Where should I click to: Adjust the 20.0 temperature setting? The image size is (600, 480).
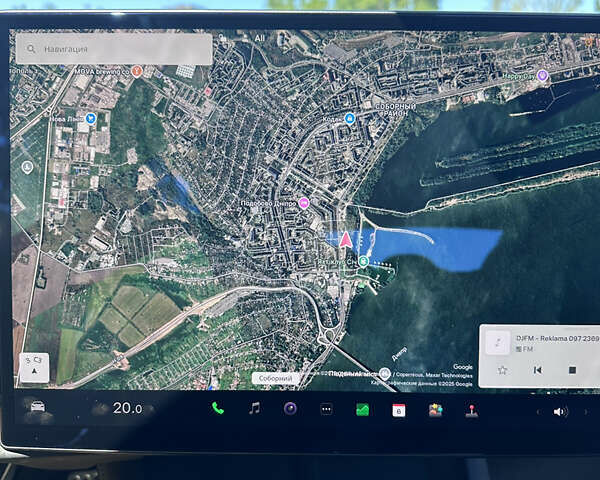127,408
